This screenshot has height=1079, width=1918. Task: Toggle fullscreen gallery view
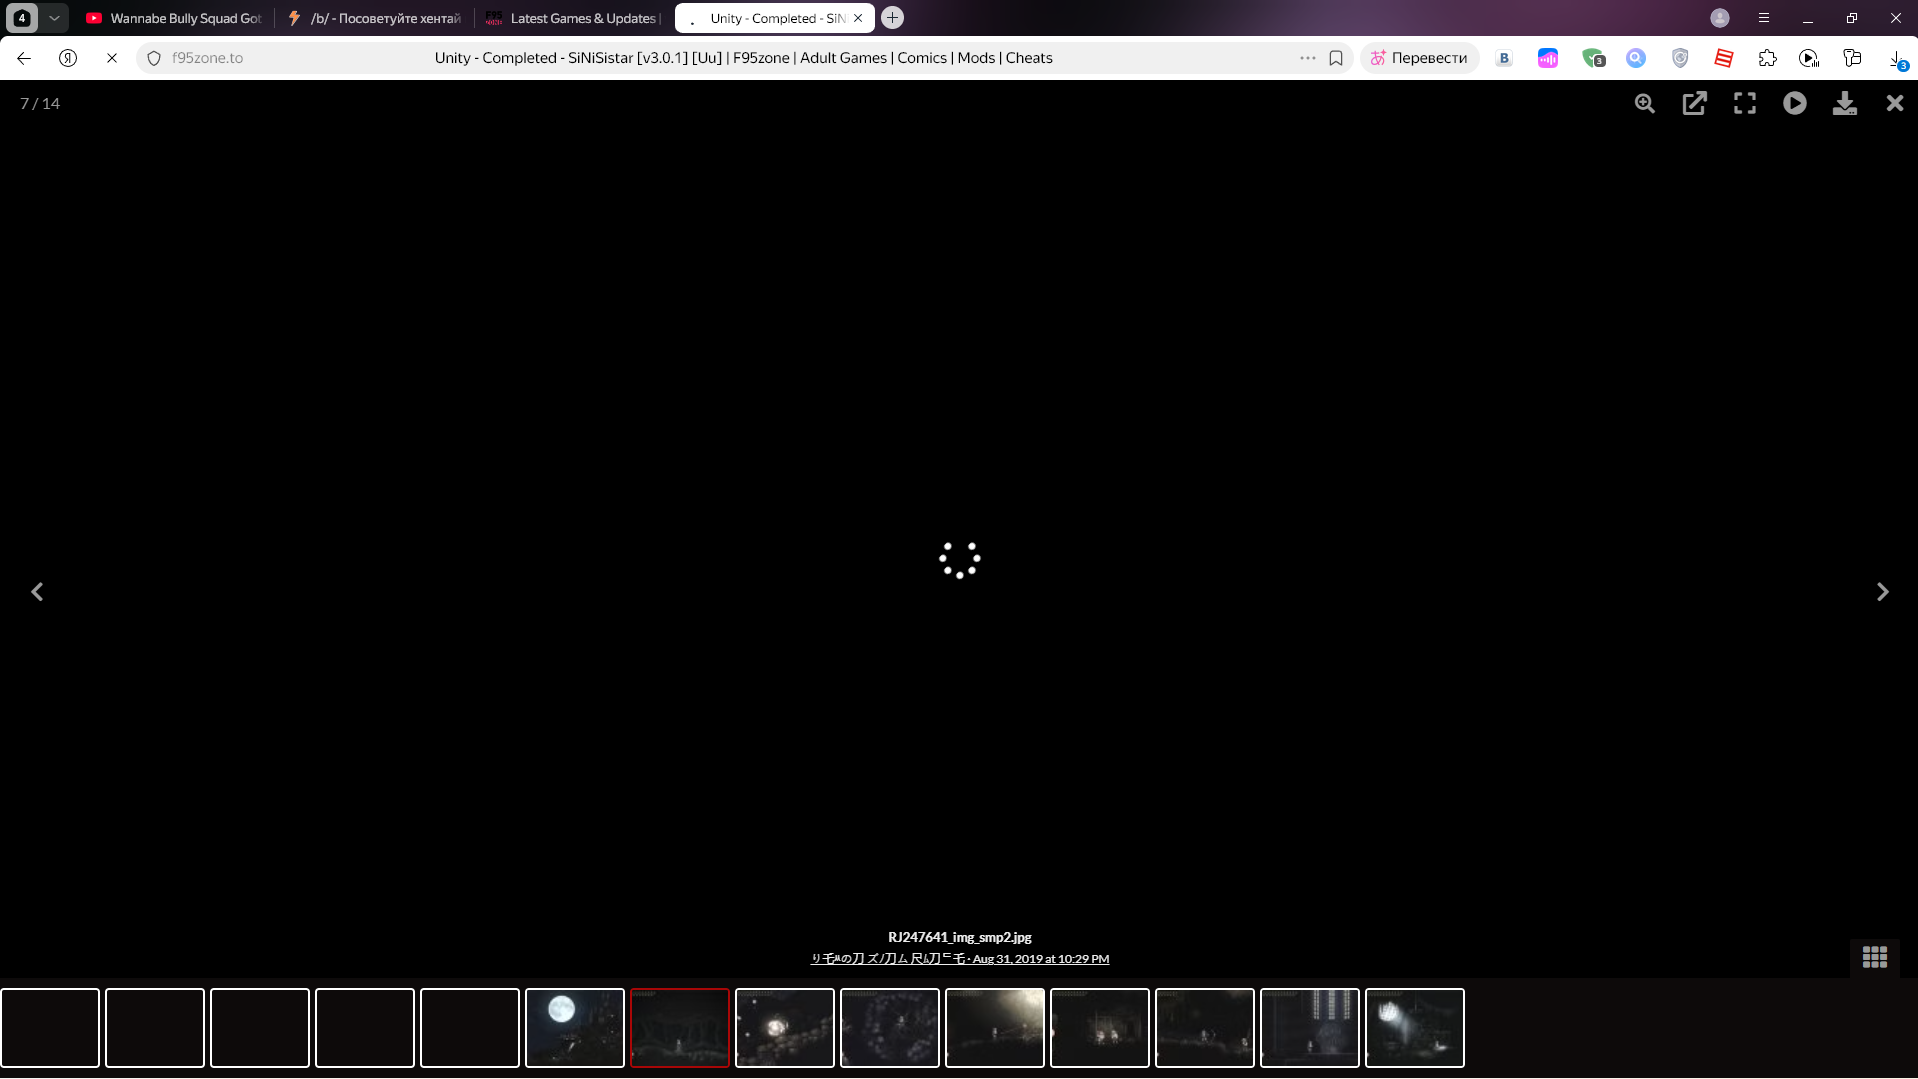tap(1745, 103)
